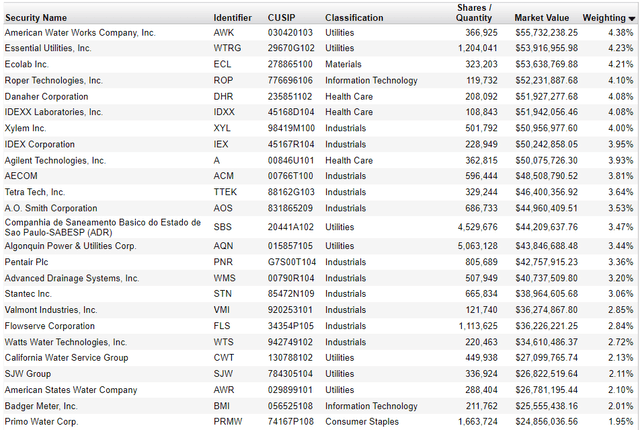
Task: Select the Pentair Plc name
Action: [26, 262]
